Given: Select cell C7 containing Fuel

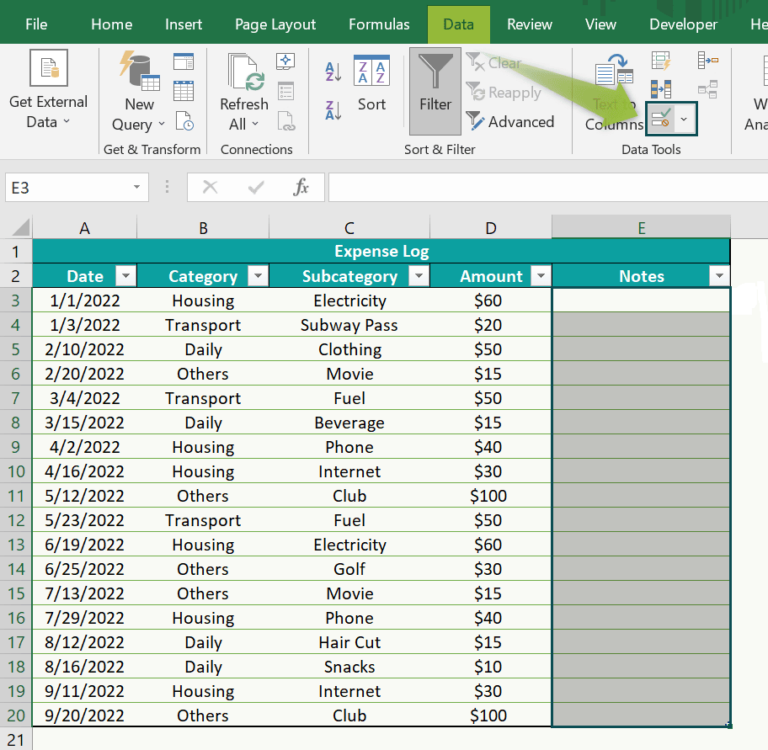Looking at the screenshot, I should (349, 398).
